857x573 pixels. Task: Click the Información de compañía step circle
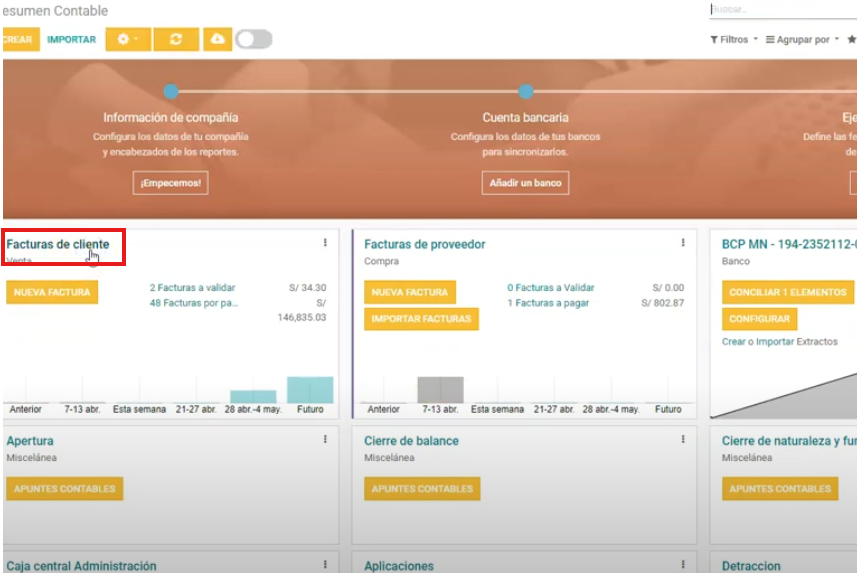click(171, 91)
